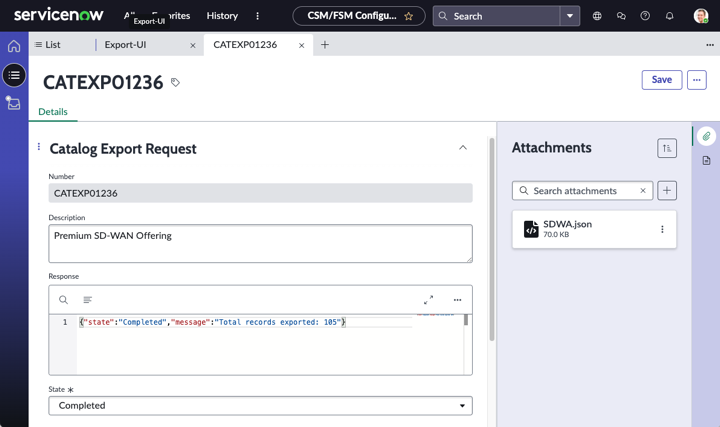Clear the attachment search with the X
The image size is (720, 427).
[x=643, y=191]
